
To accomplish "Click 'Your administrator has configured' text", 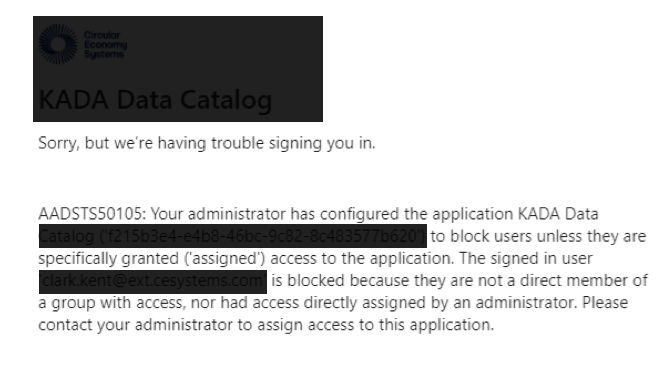I will pyautogui.click(x=257, y=214).
